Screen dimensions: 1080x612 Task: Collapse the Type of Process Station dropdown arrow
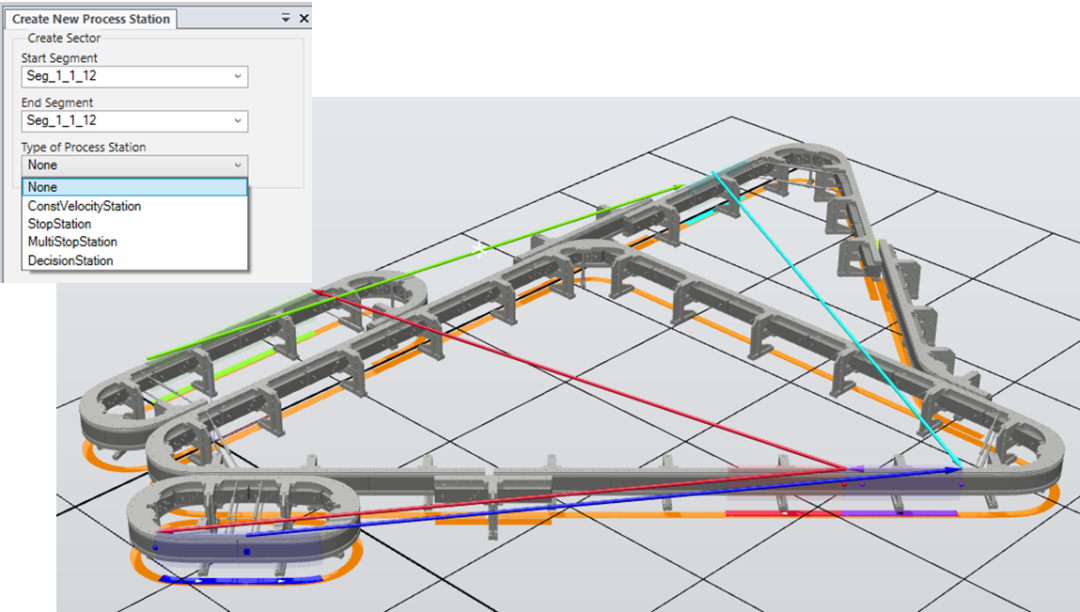[x=237, y=165]
